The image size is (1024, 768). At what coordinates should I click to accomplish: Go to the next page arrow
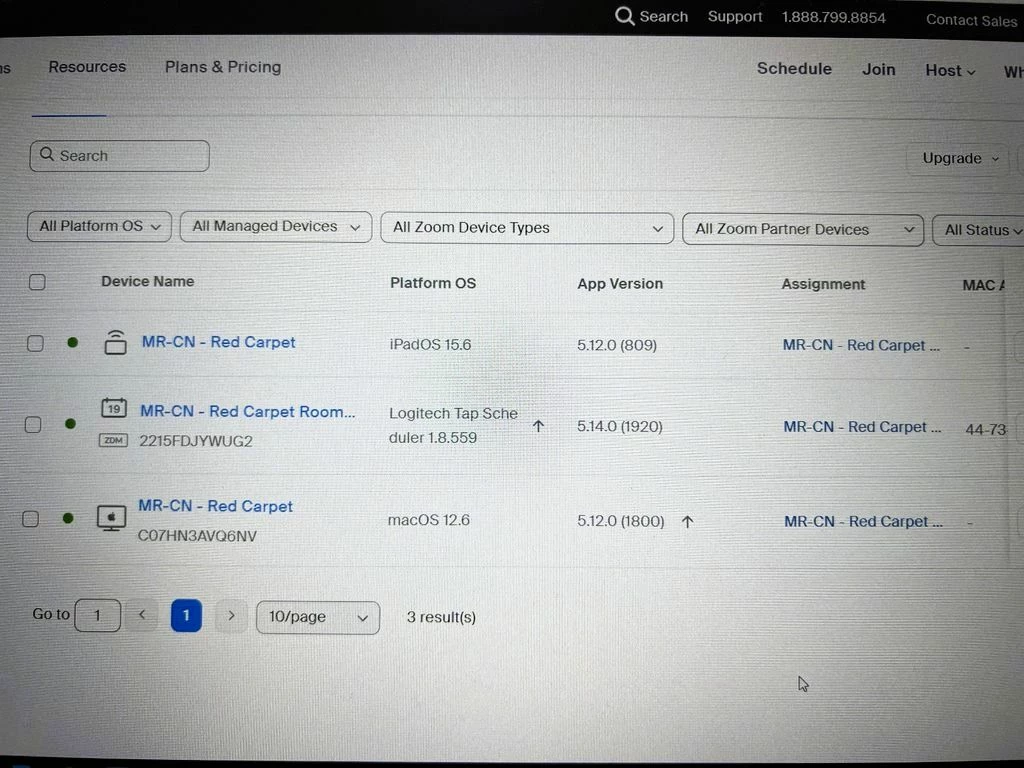click(x=231, y=615)
